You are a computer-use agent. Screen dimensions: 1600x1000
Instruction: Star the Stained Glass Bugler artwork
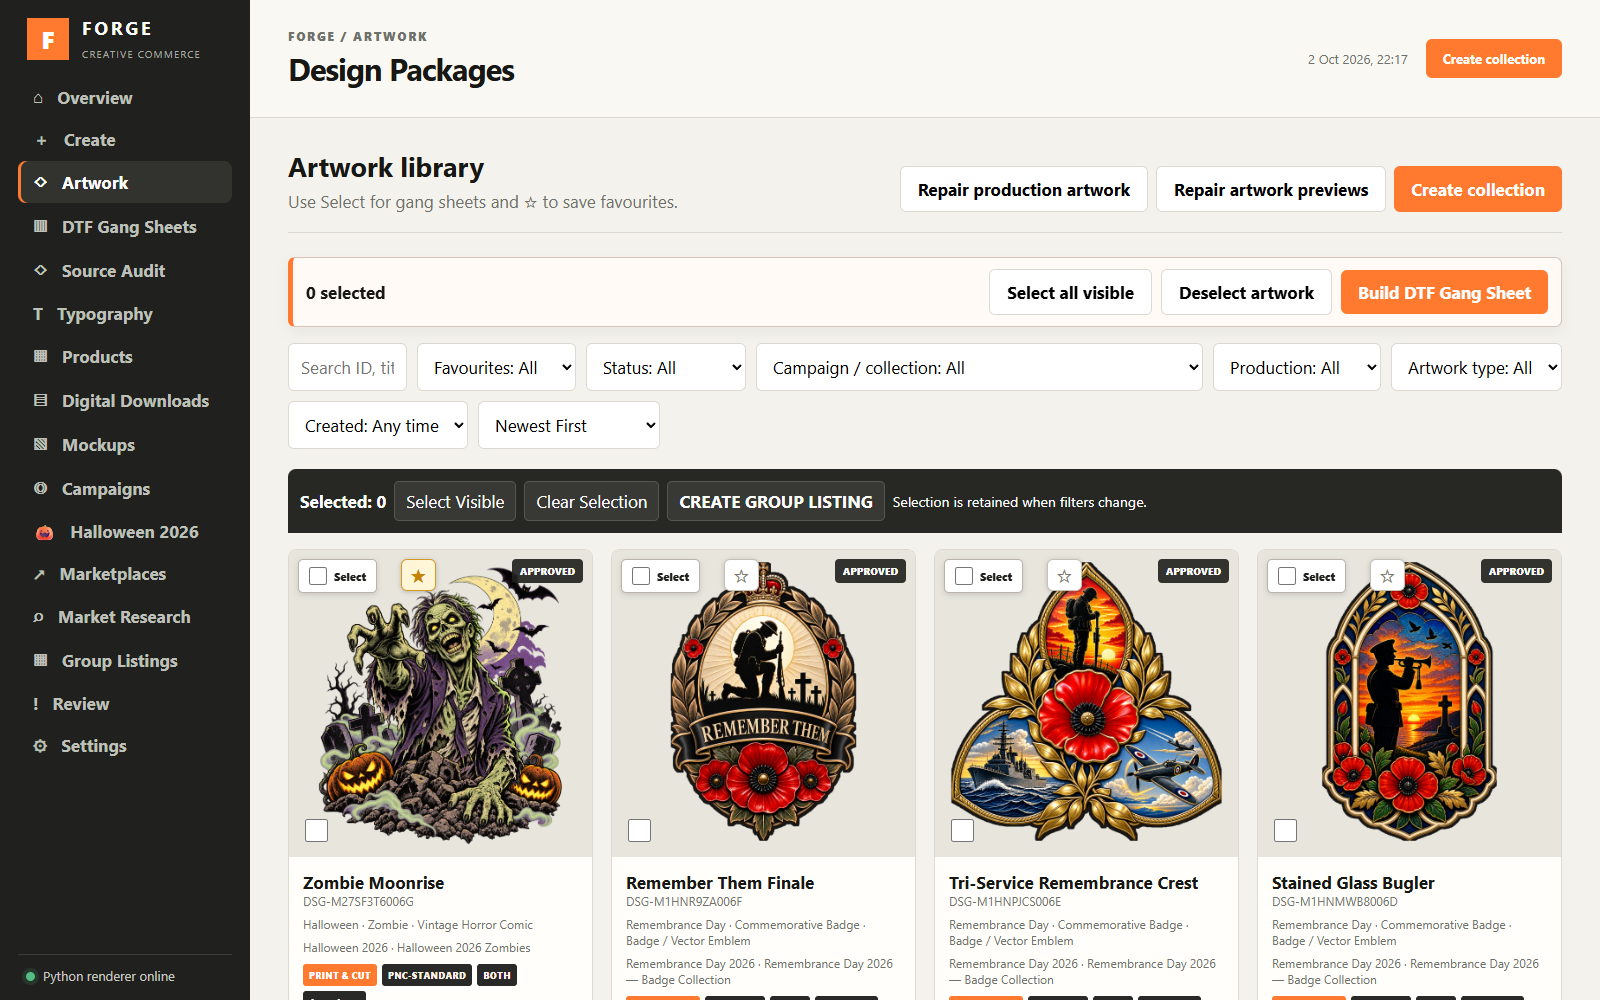[1387, 576]
